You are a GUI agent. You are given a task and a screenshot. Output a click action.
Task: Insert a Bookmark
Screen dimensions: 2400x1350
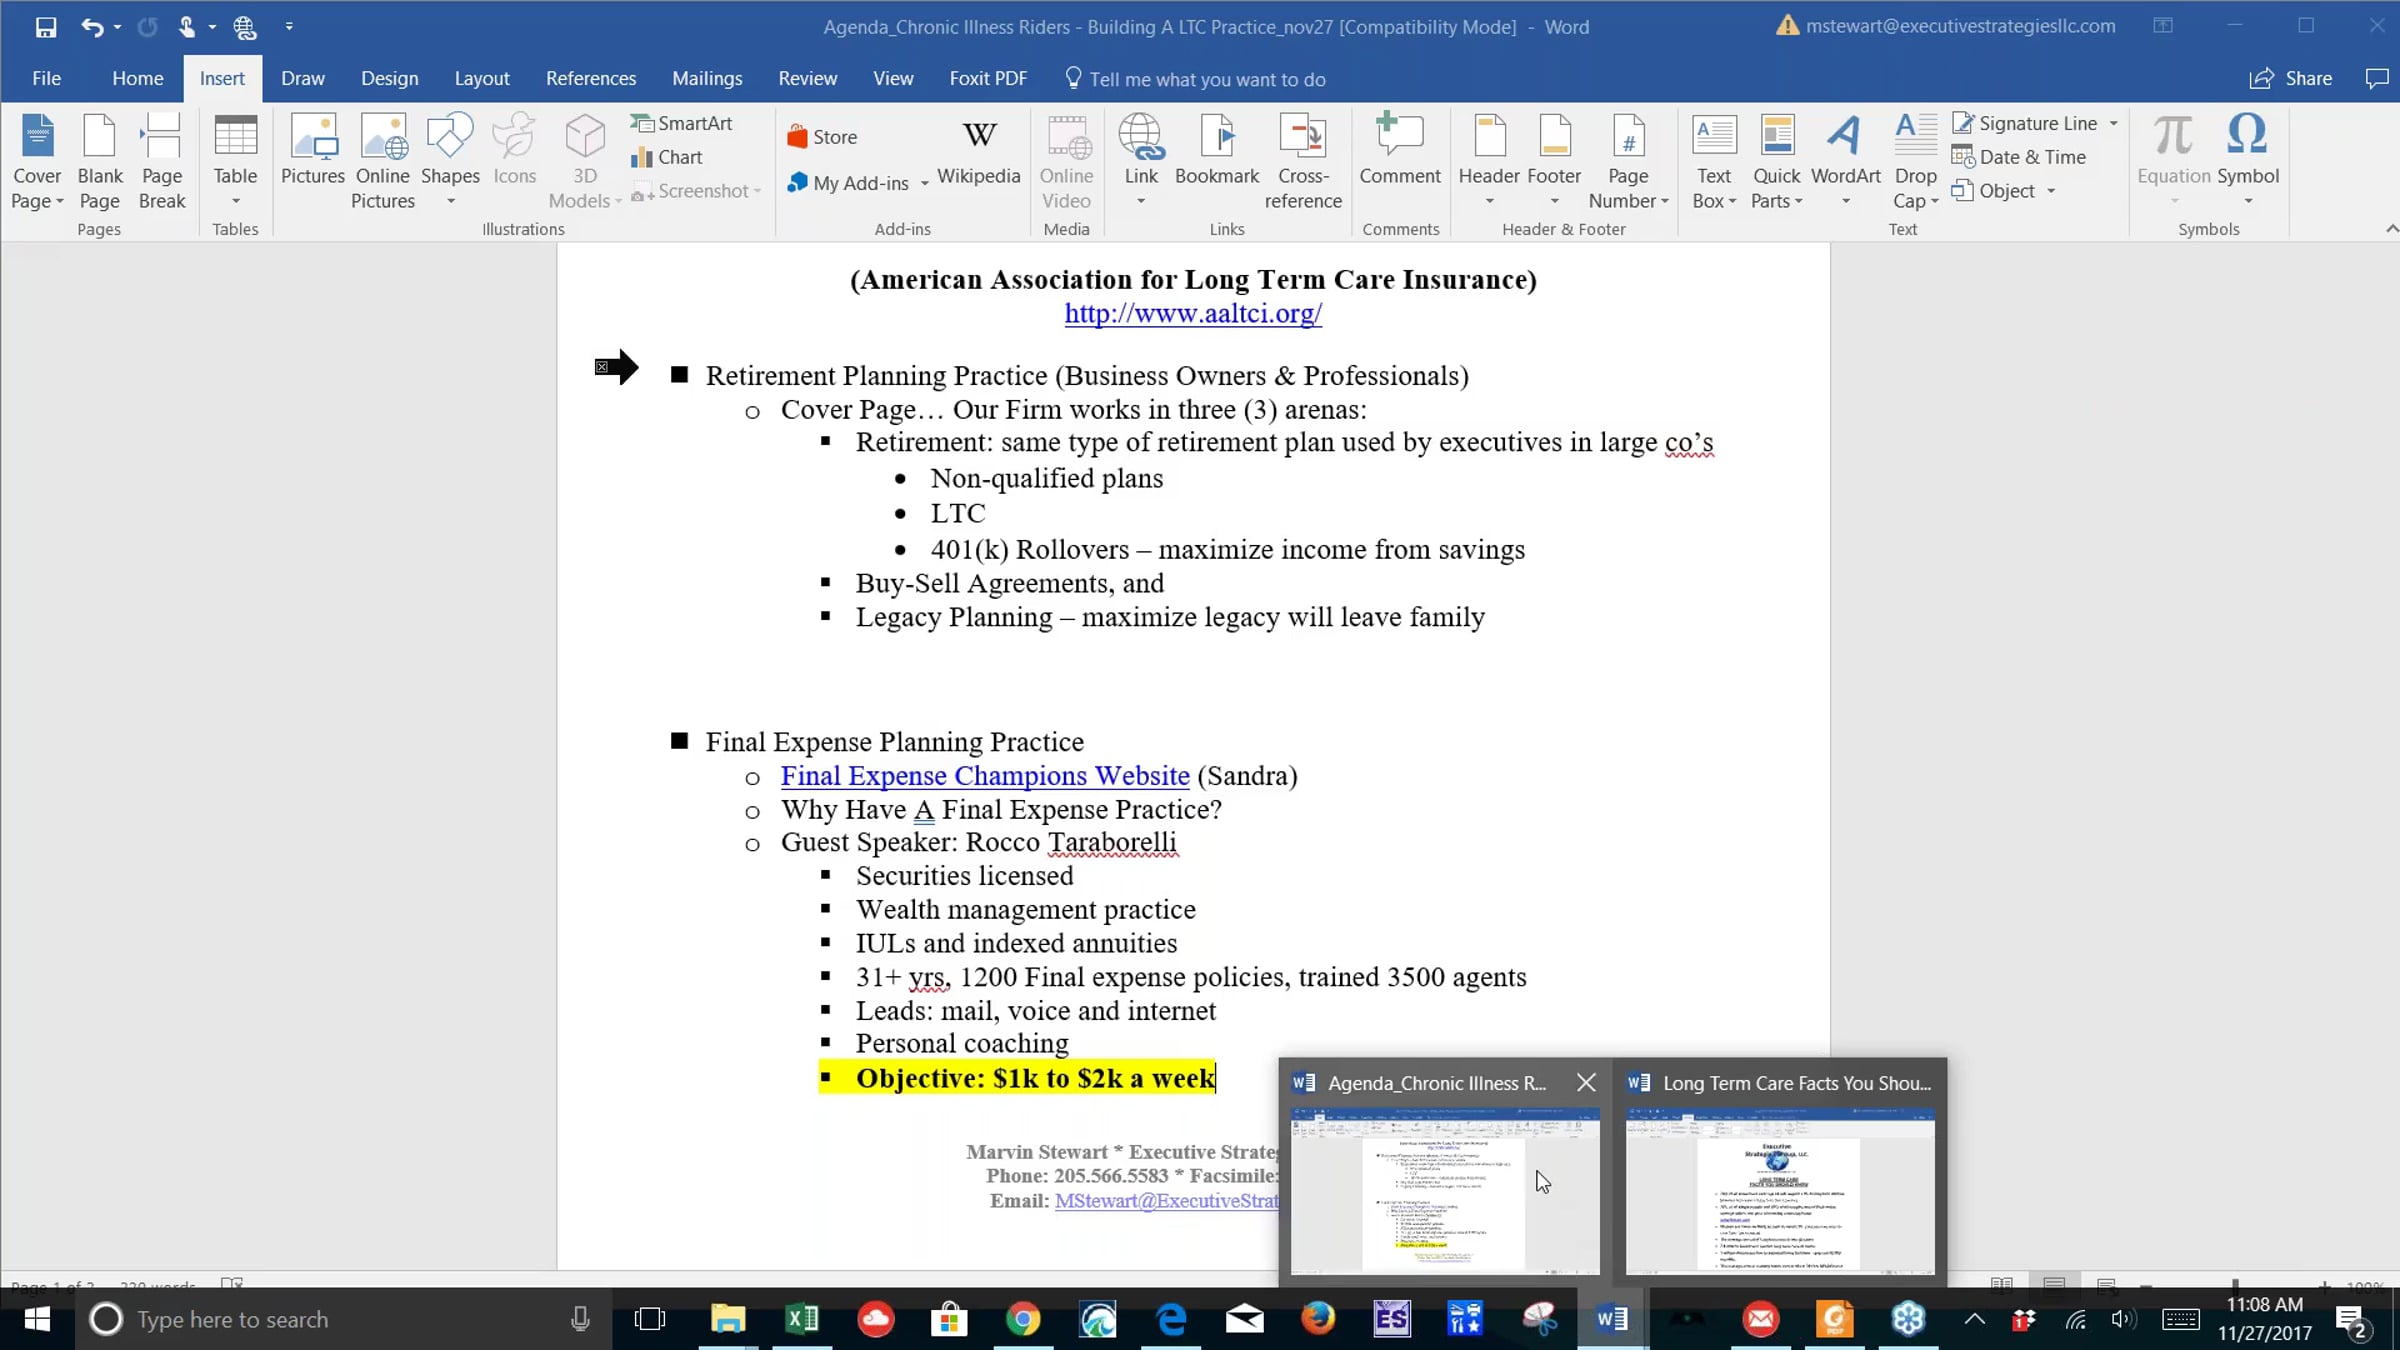1217,150
